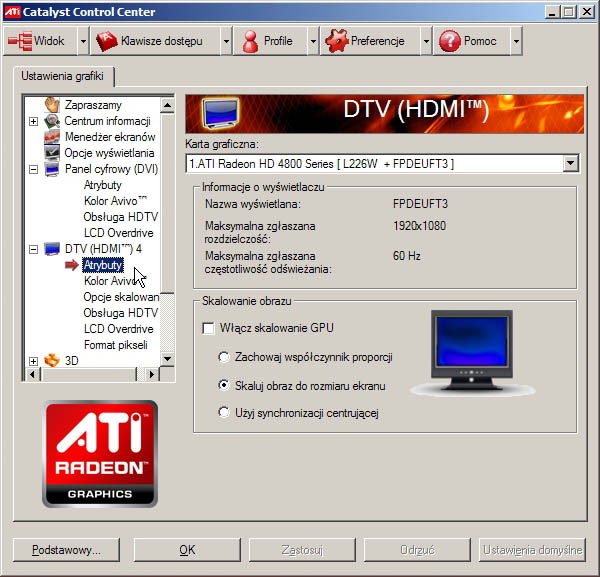Open the Profile menu button
Viewport: 600px width, 577px height.
[x=270, y=41]
